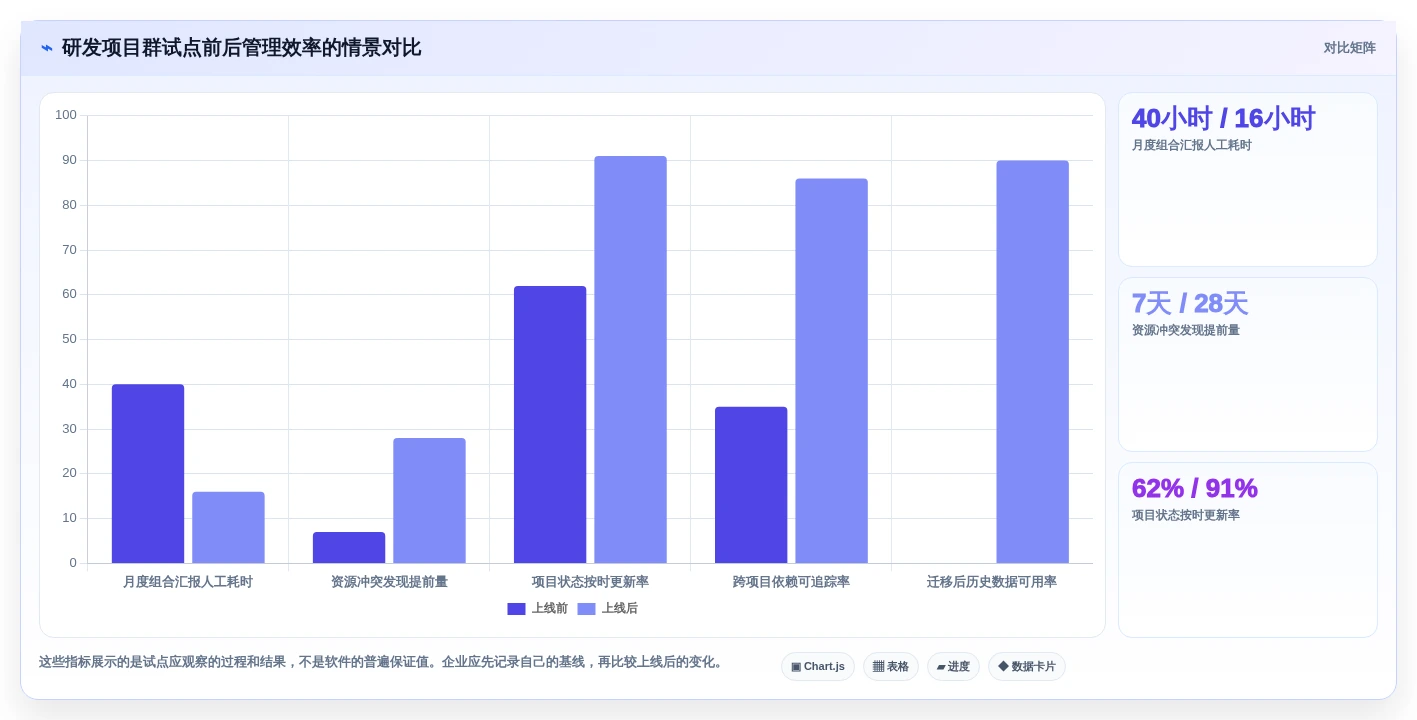Select the 上线后 bar for 跨项目依赖可追踪率

(x=831, y=371)
